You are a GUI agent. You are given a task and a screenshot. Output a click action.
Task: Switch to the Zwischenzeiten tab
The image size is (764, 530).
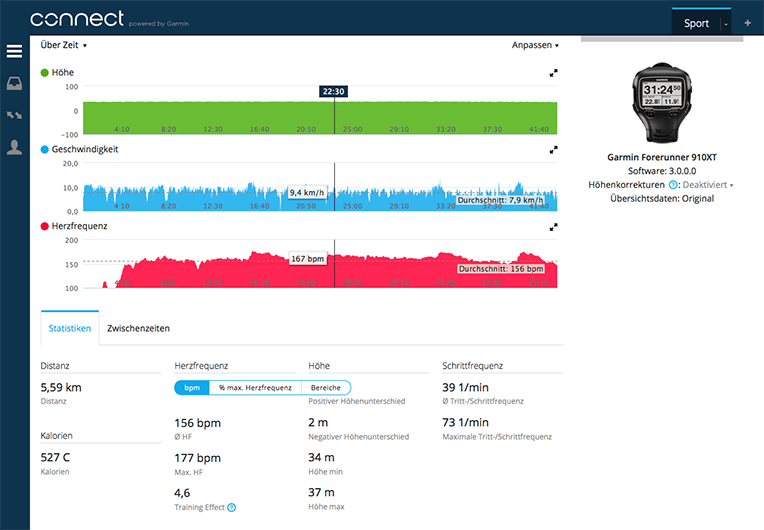pyautogui.click(x=138, y=328)
